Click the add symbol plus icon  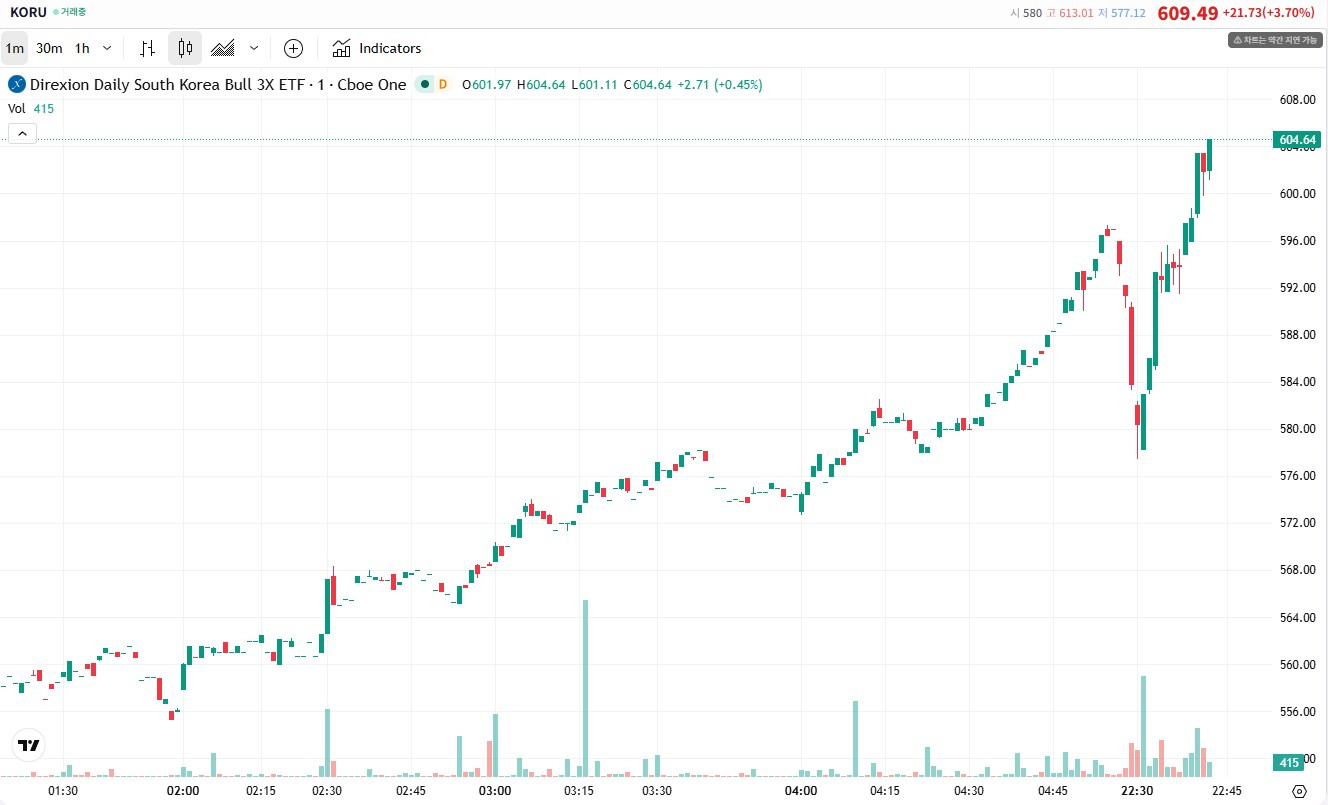click(x=293, y=48)
